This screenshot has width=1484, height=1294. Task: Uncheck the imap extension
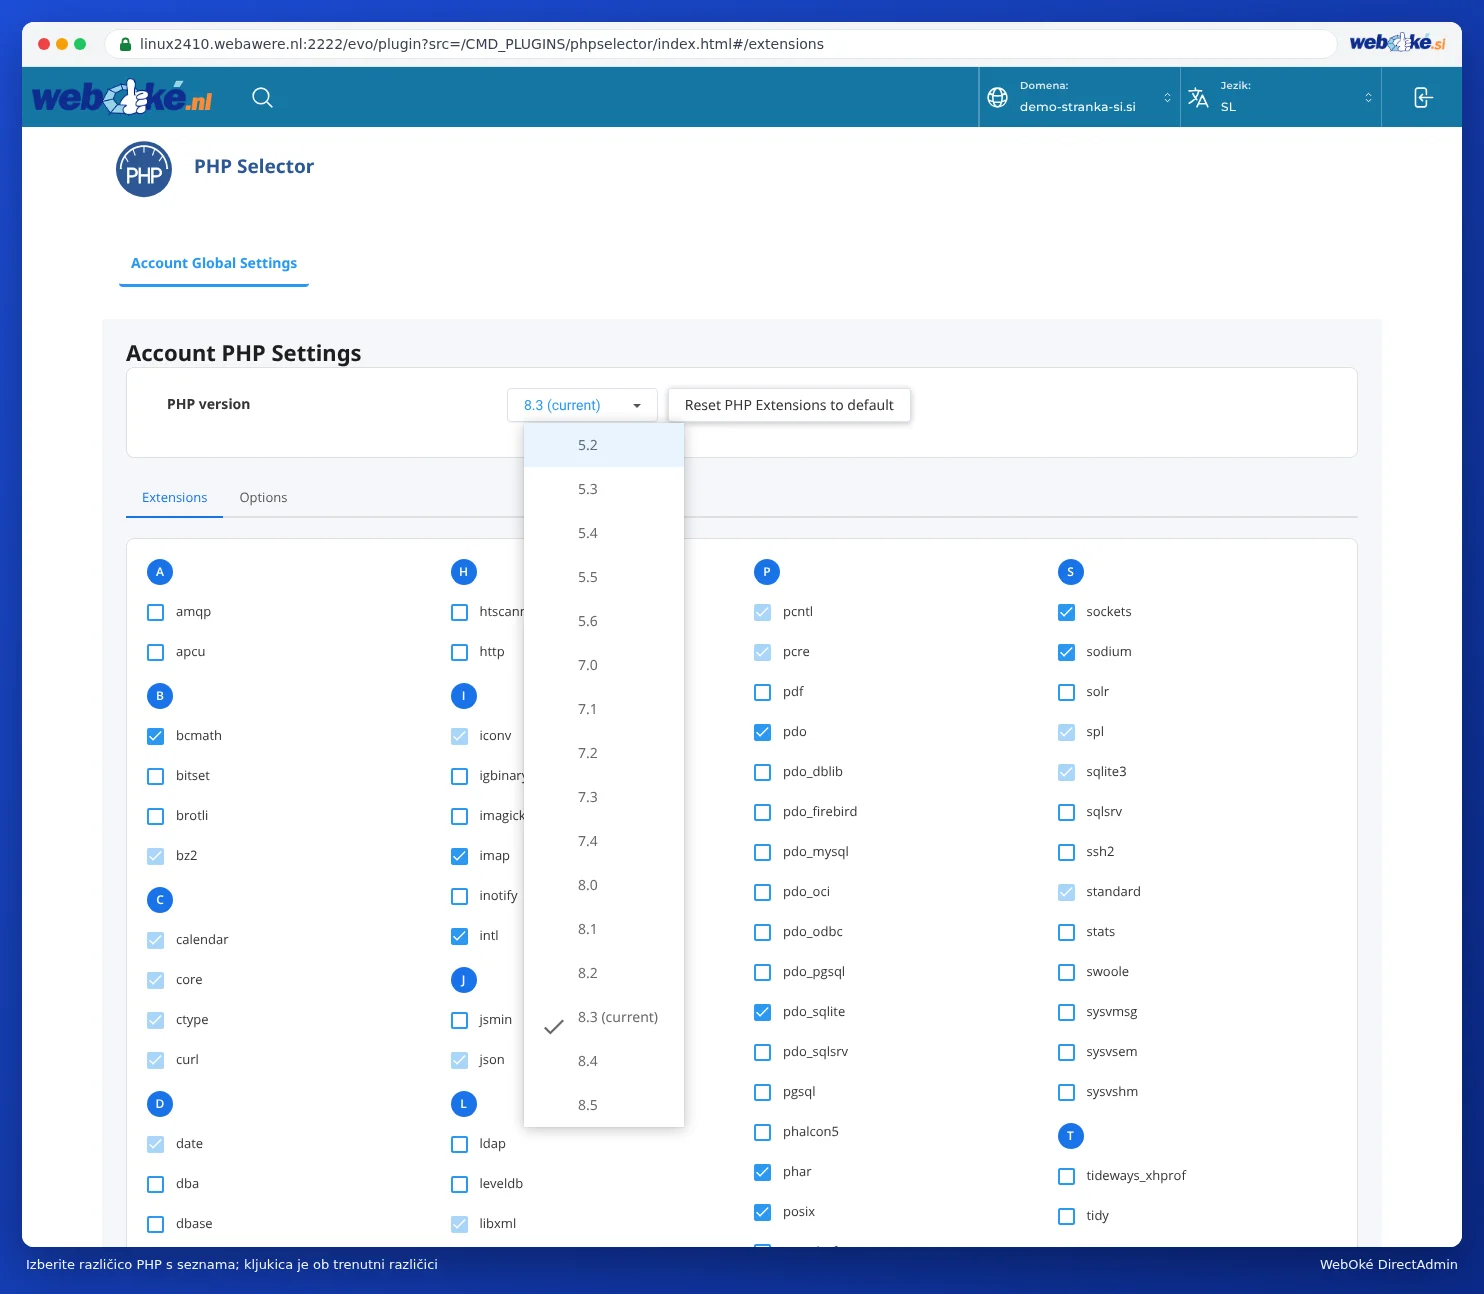(459, 856)
